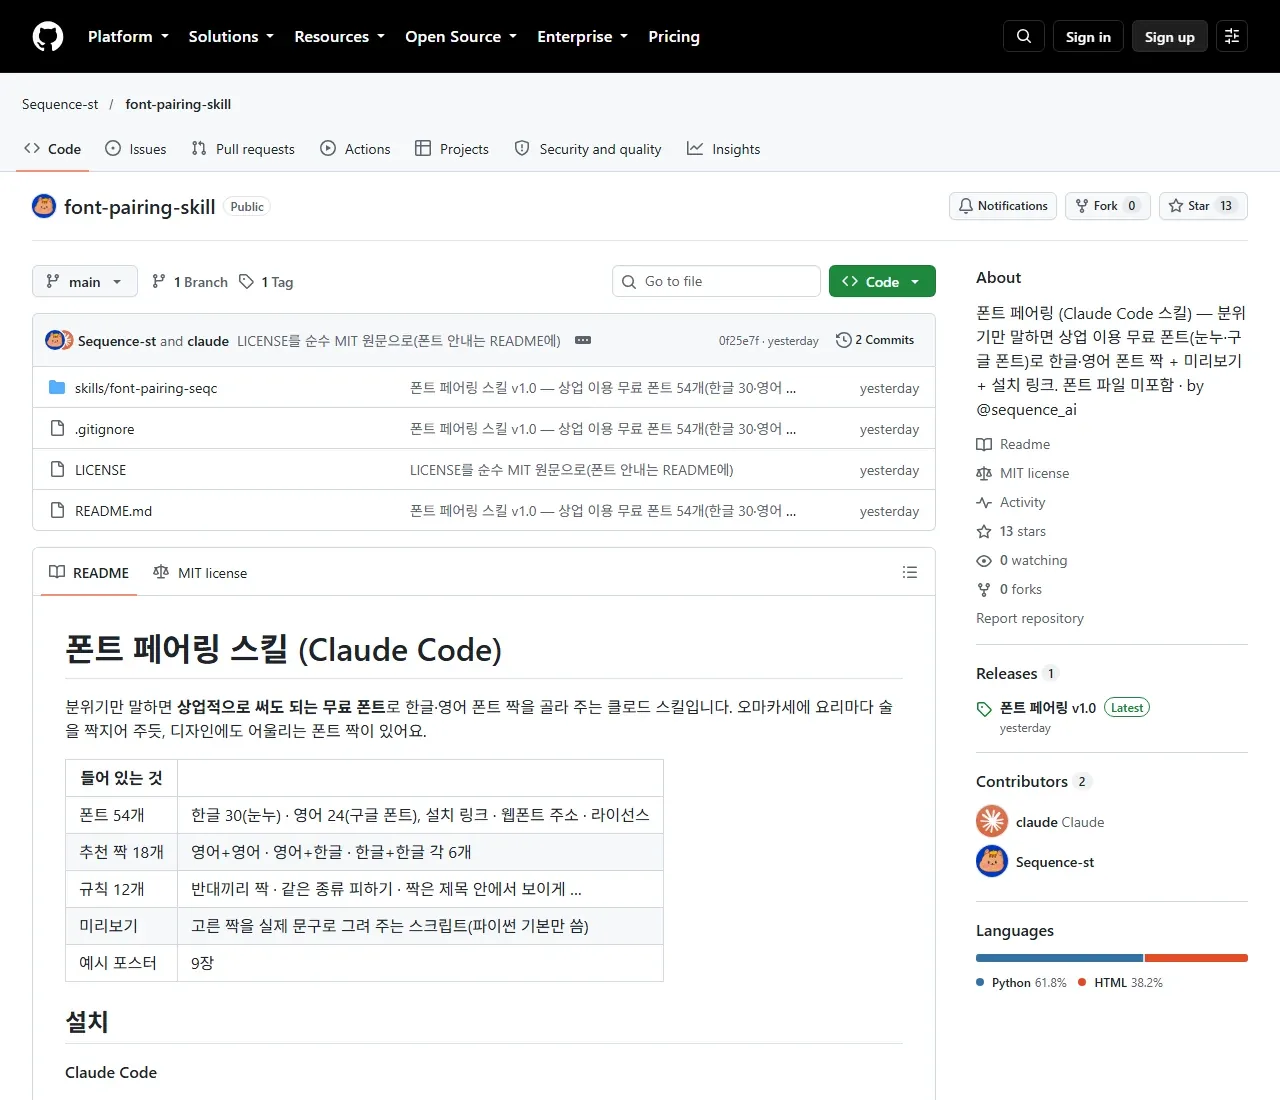Select the MIT license tab in README panel
Viewport: 1280px width, 1100px height.
click(200, 573)
